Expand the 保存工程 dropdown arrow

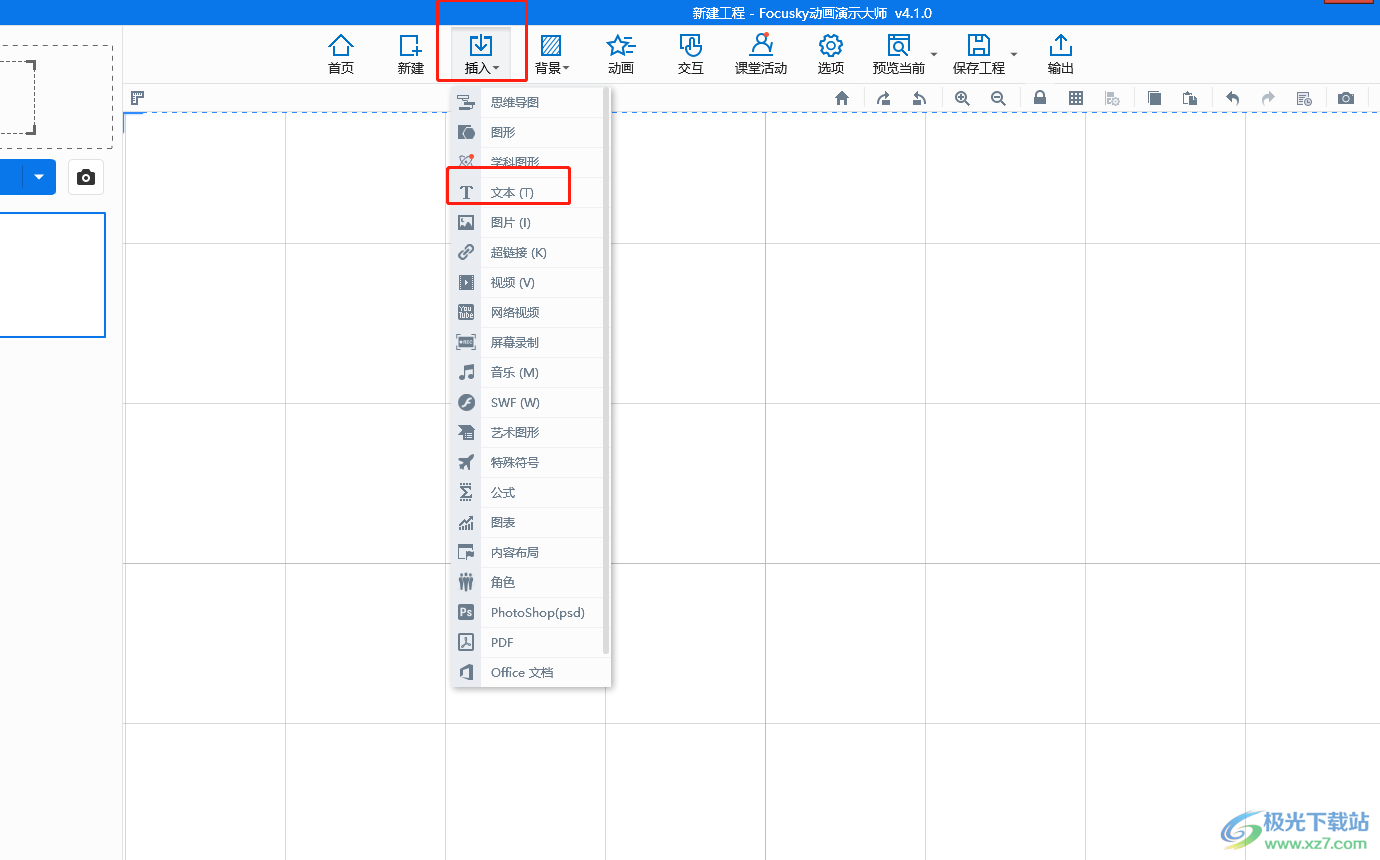tap(1014, 54)
